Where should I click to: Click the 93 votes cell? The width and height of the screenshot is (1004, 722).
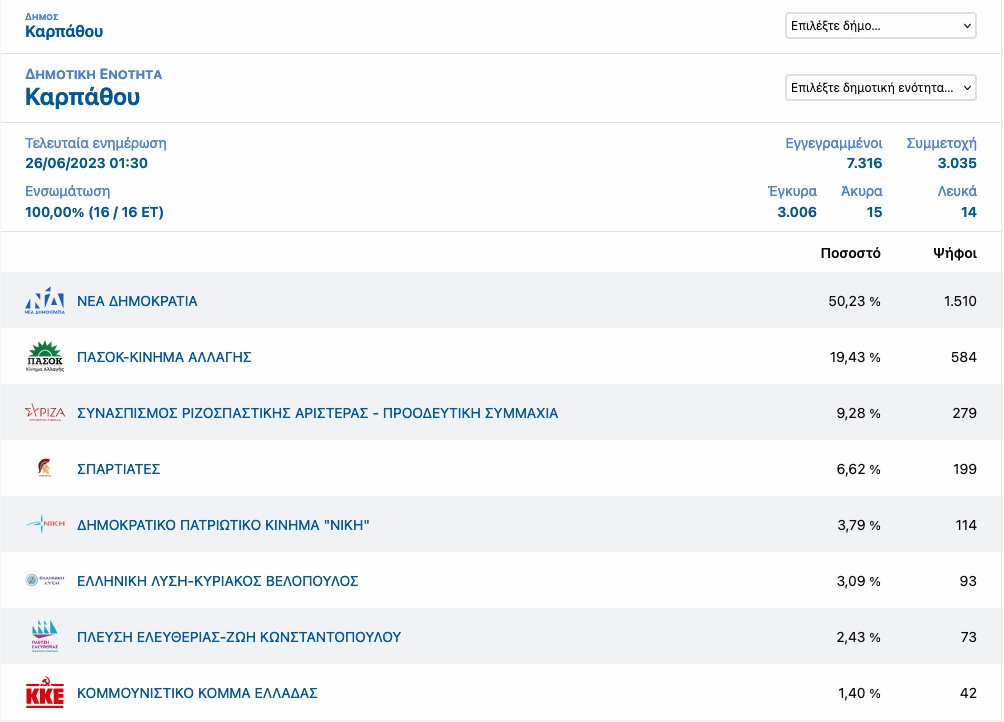(968, 581)
